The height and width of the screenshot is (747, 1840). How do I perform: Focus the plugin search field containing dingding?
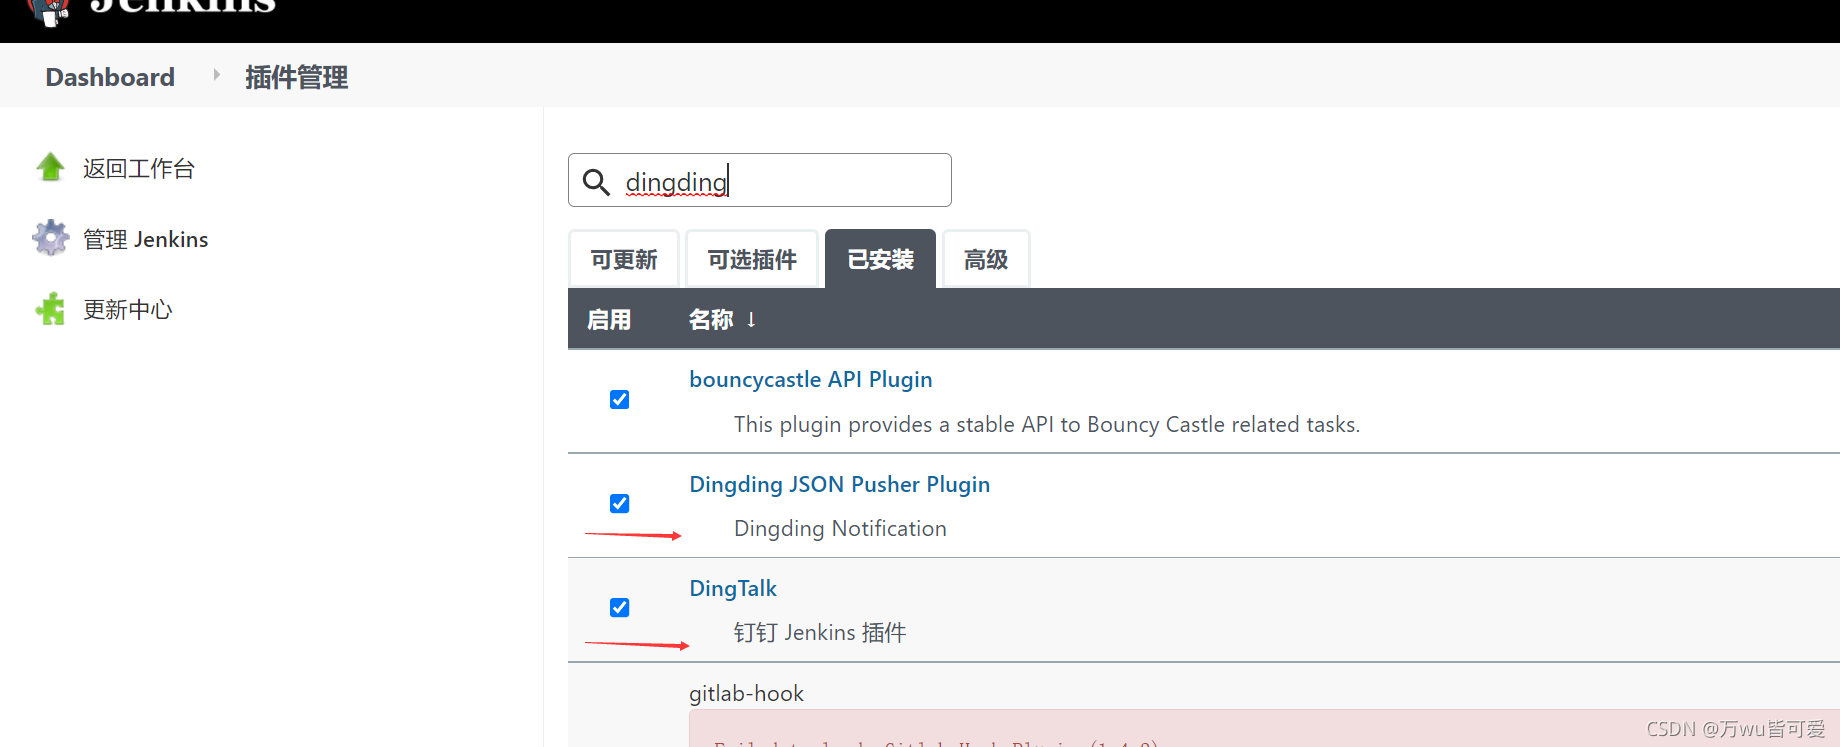tap(760, 180)
